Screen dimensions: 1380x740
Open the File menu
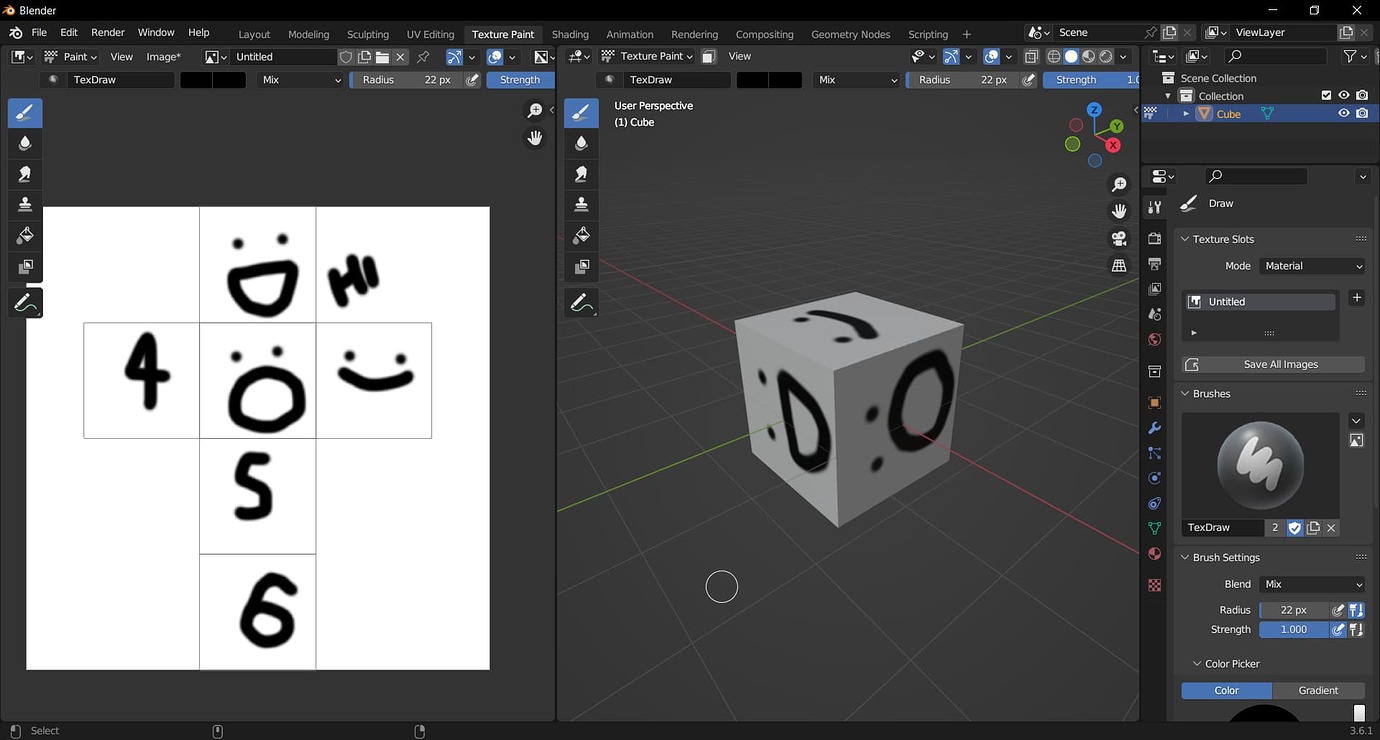(x=39, y=33)
